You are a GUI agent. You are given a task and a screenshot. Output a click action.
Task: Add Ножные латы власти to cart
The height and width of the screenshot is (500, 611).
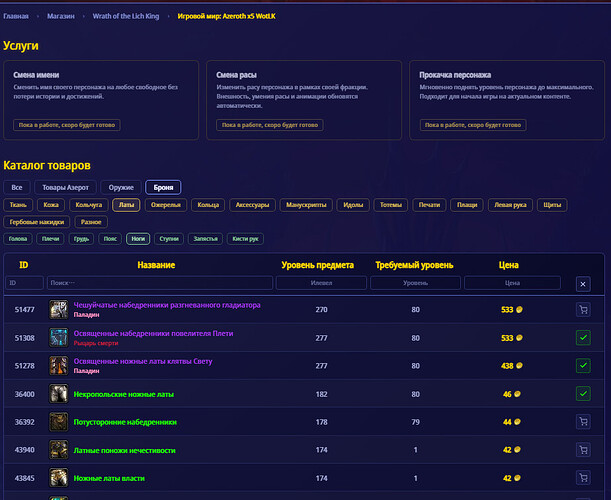[583, 478]
